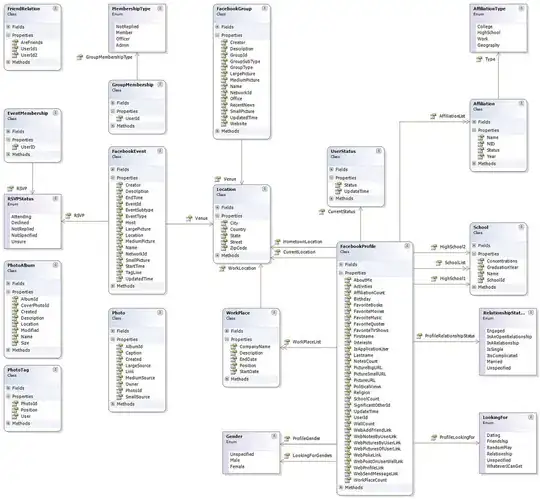Expand the Fields section of Location

click(x=217, y=208)
